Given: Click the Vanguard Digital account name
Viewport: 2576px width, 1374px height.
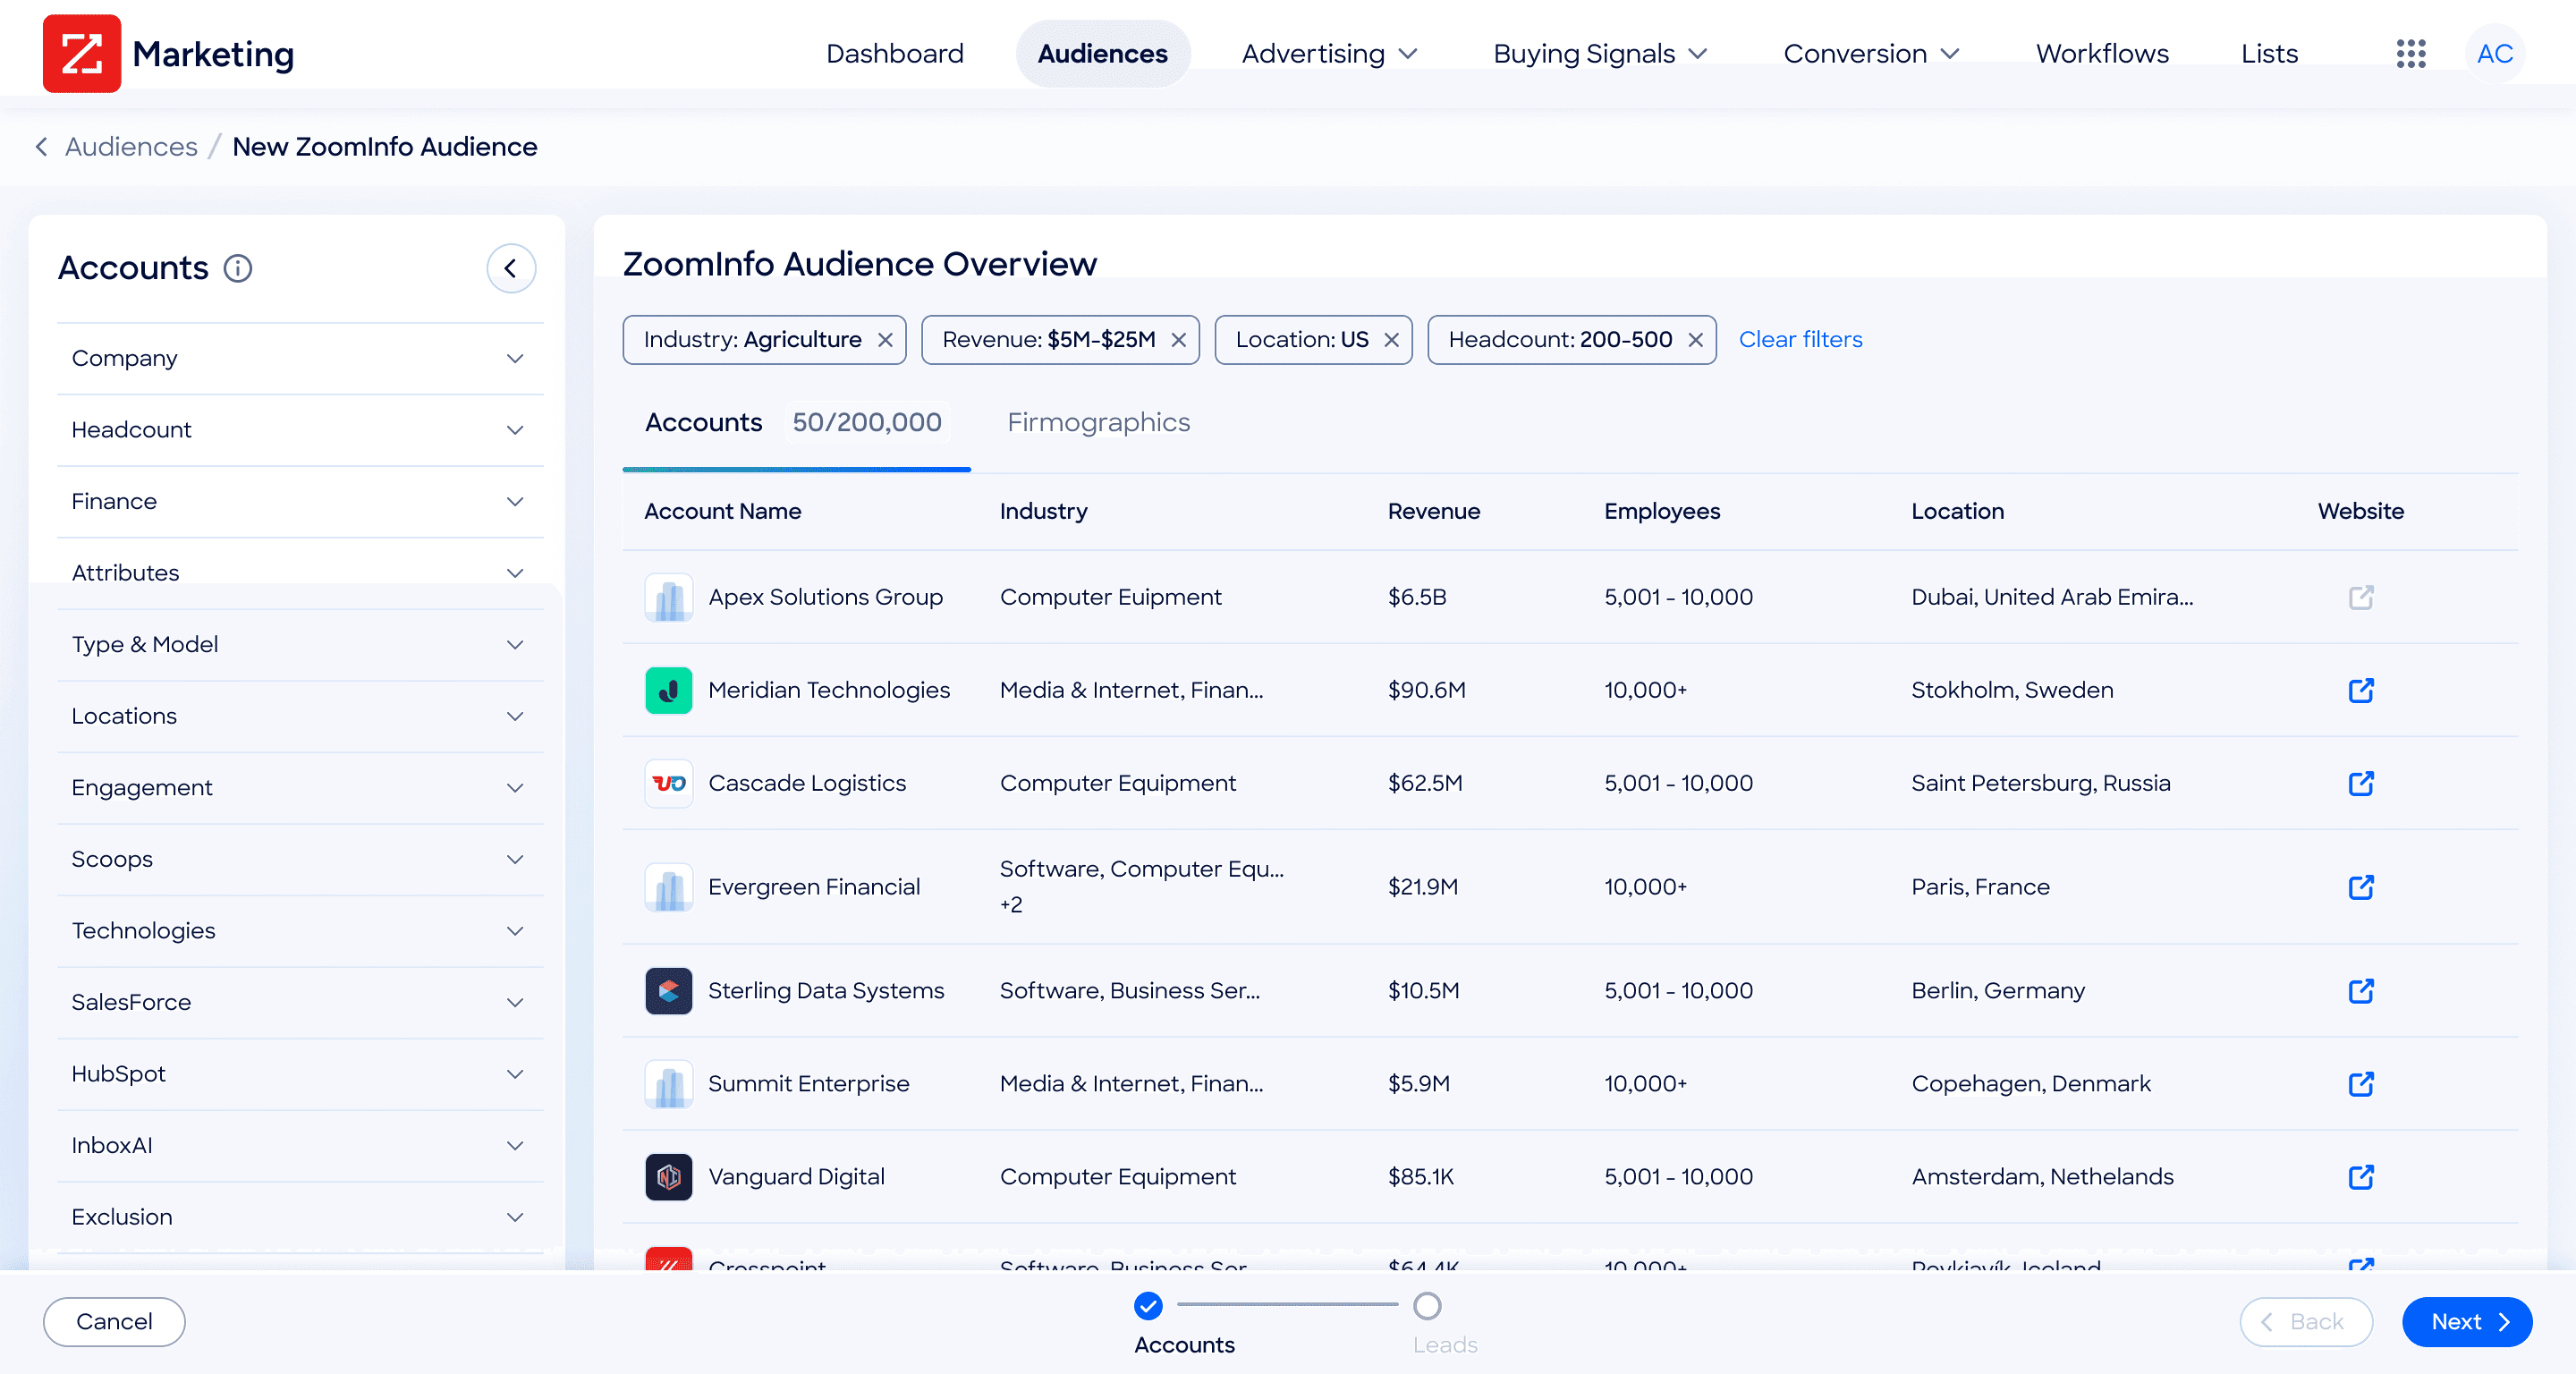Looking at the screenshot, I should (x=796, y=1177).
